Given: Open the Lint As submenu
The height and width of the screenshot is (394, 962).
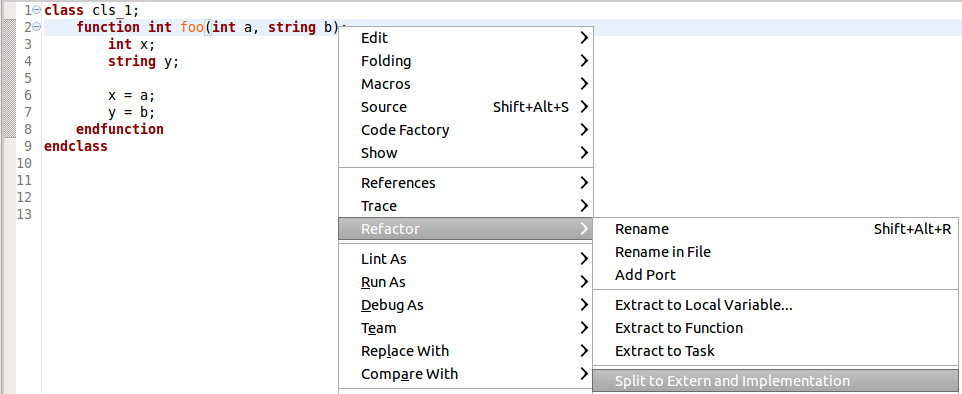Looking at the screenshot, I should 466,259.
